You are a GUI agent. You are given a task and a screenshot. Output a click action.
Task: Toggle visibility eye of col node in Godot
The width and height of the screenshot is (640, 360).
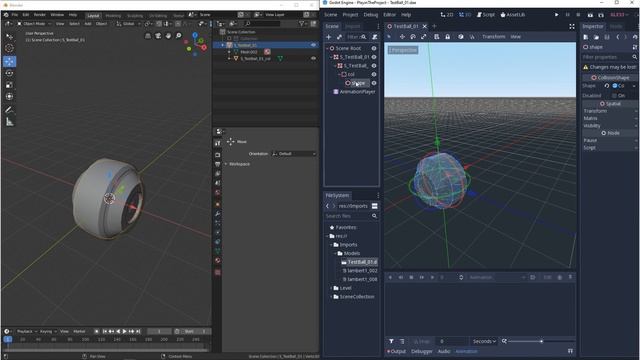[x=373, y=74]
